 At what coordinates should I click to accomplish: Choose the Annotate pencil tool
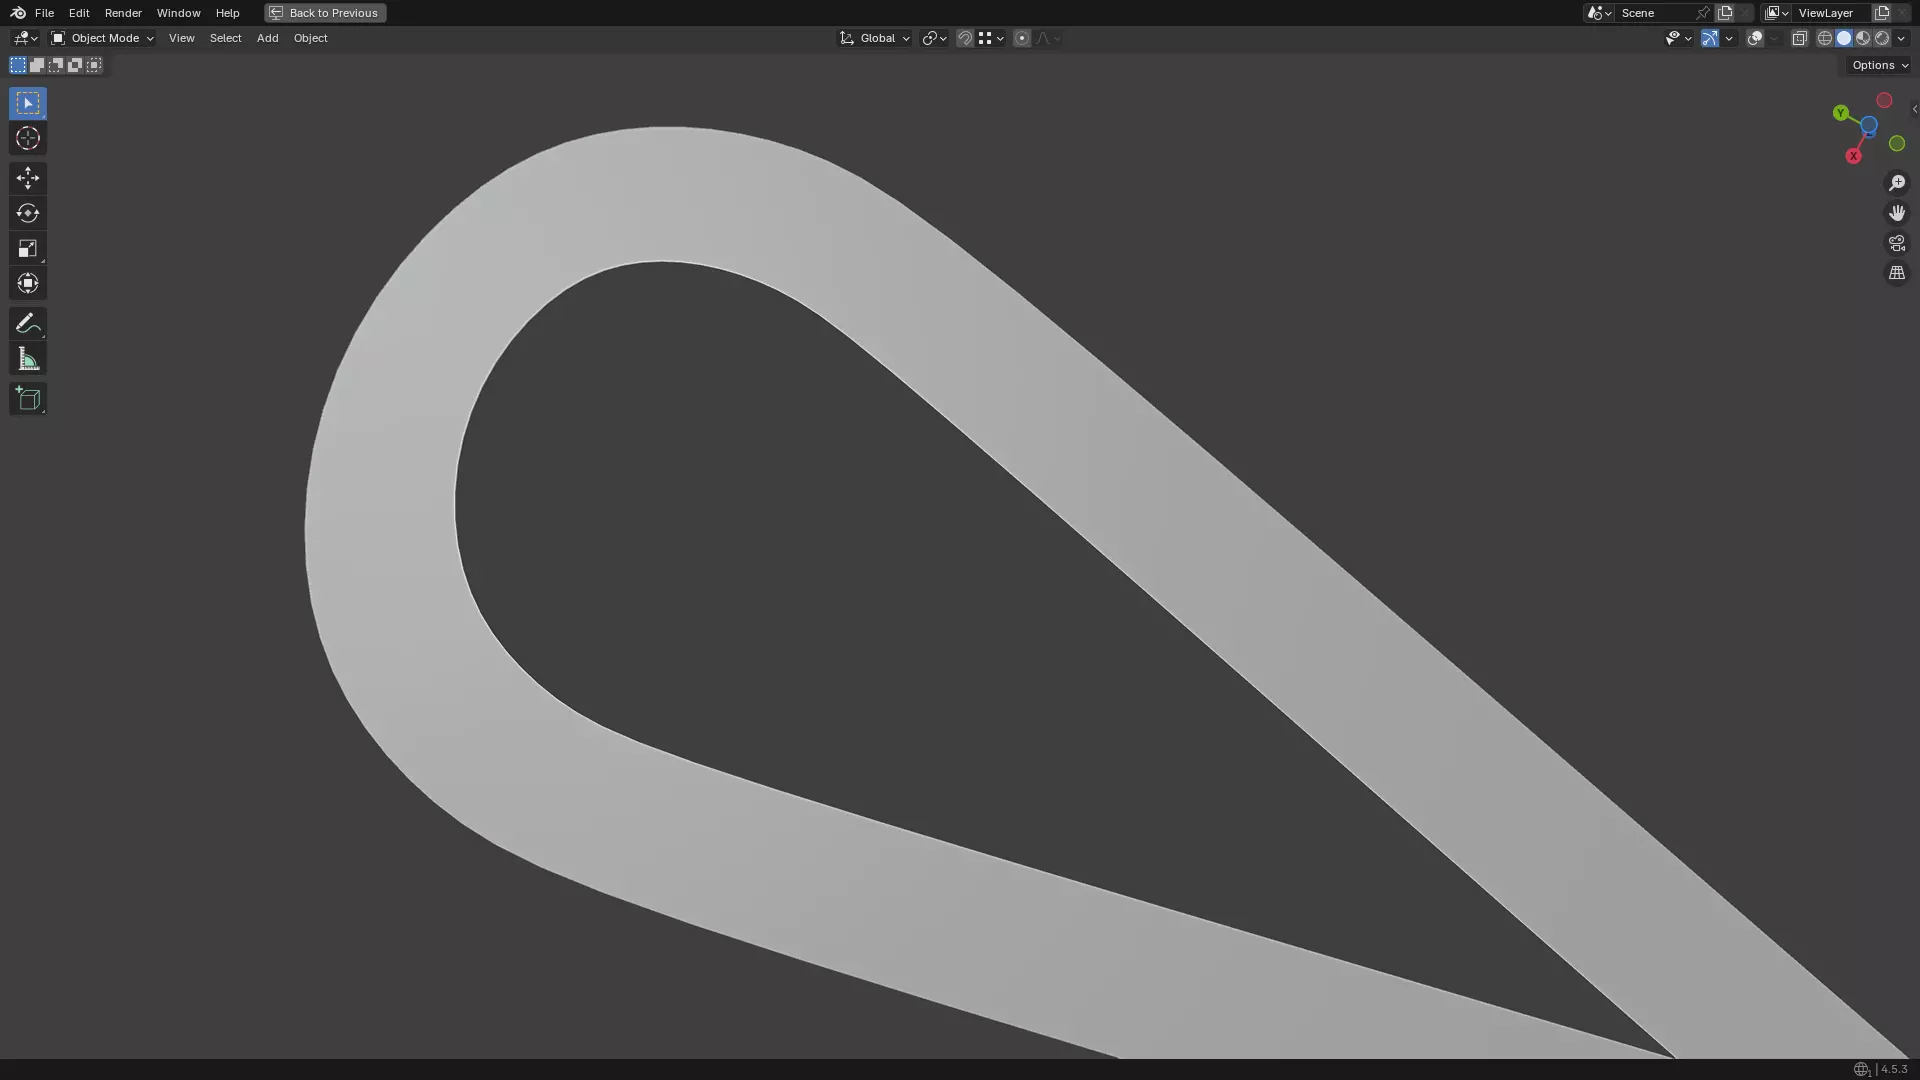[27, 323]
